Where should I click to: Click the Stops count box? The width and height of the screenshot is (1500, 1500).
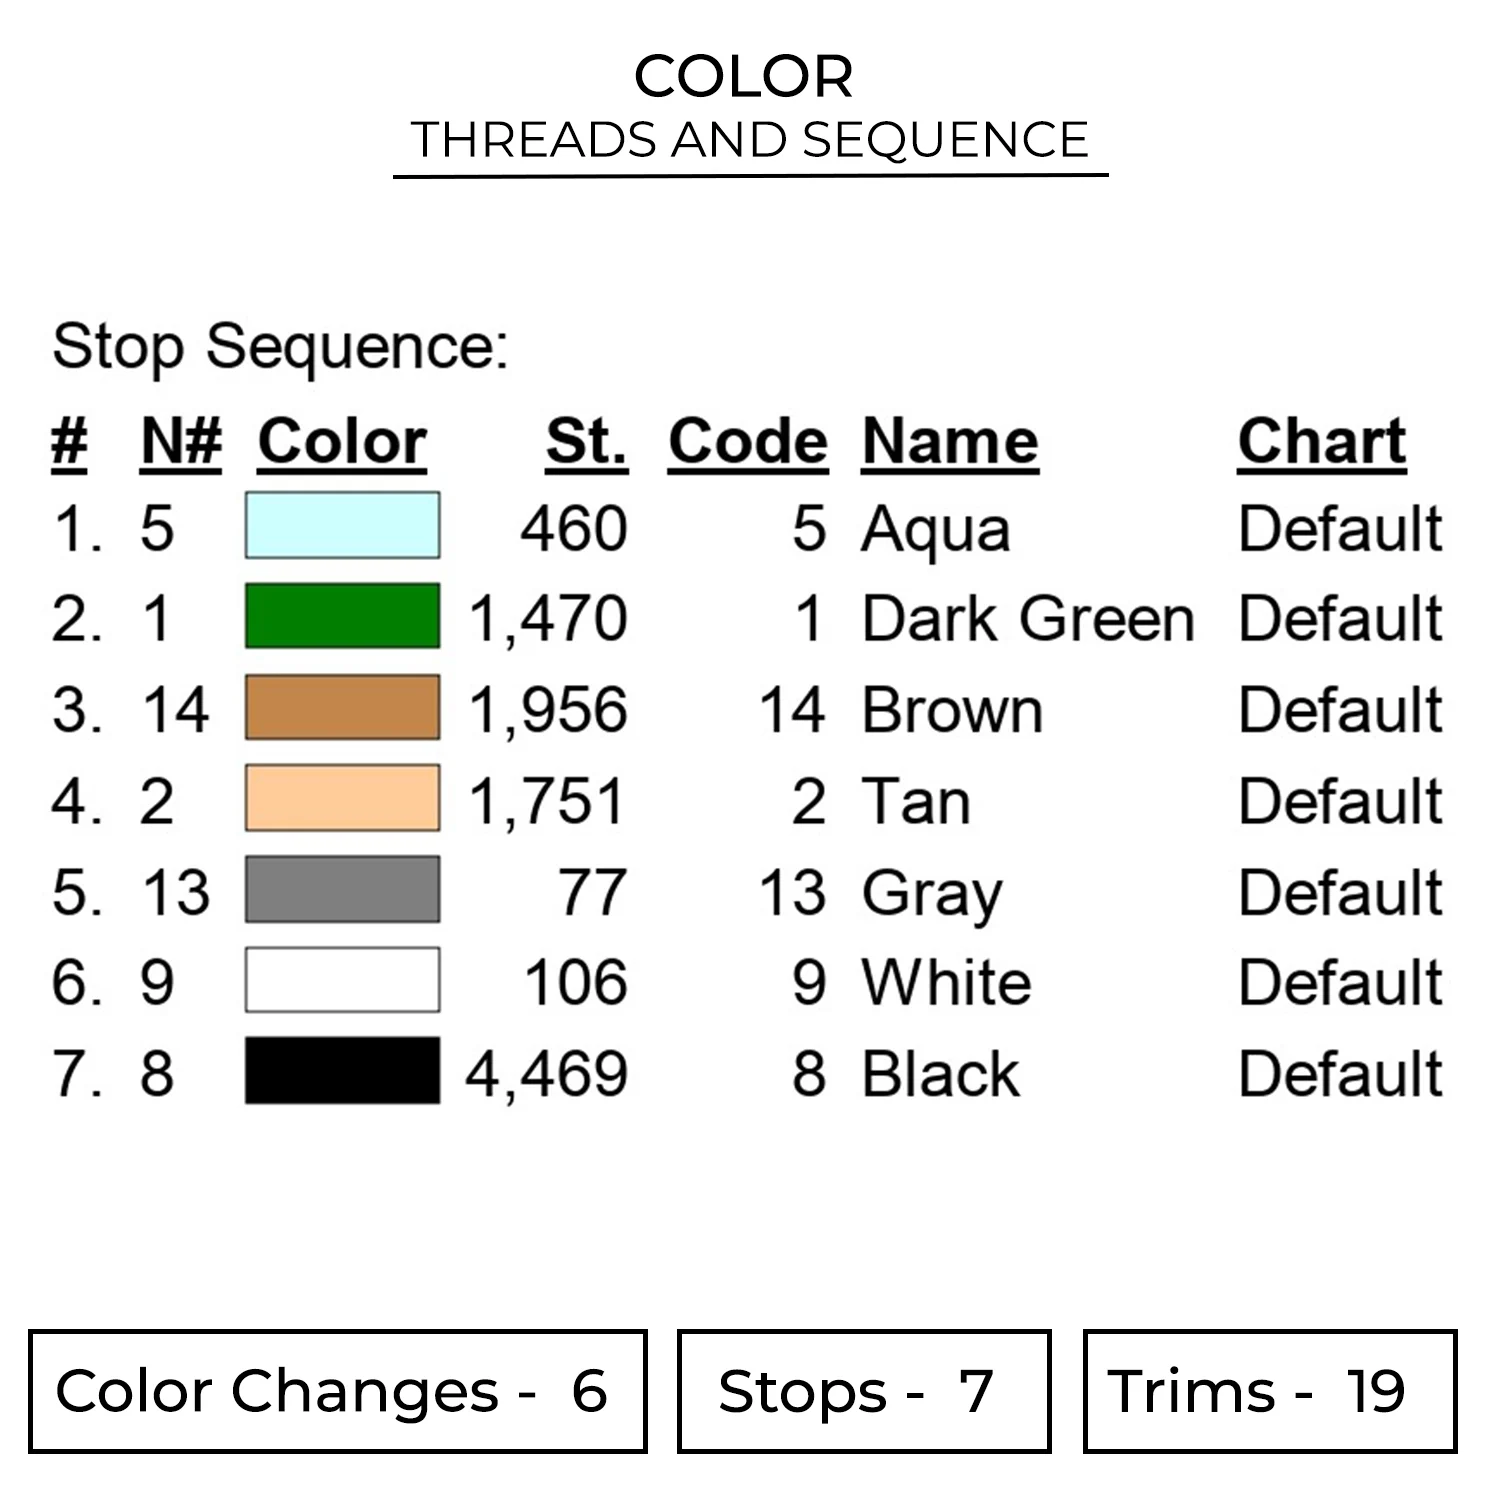point(864,1391)
